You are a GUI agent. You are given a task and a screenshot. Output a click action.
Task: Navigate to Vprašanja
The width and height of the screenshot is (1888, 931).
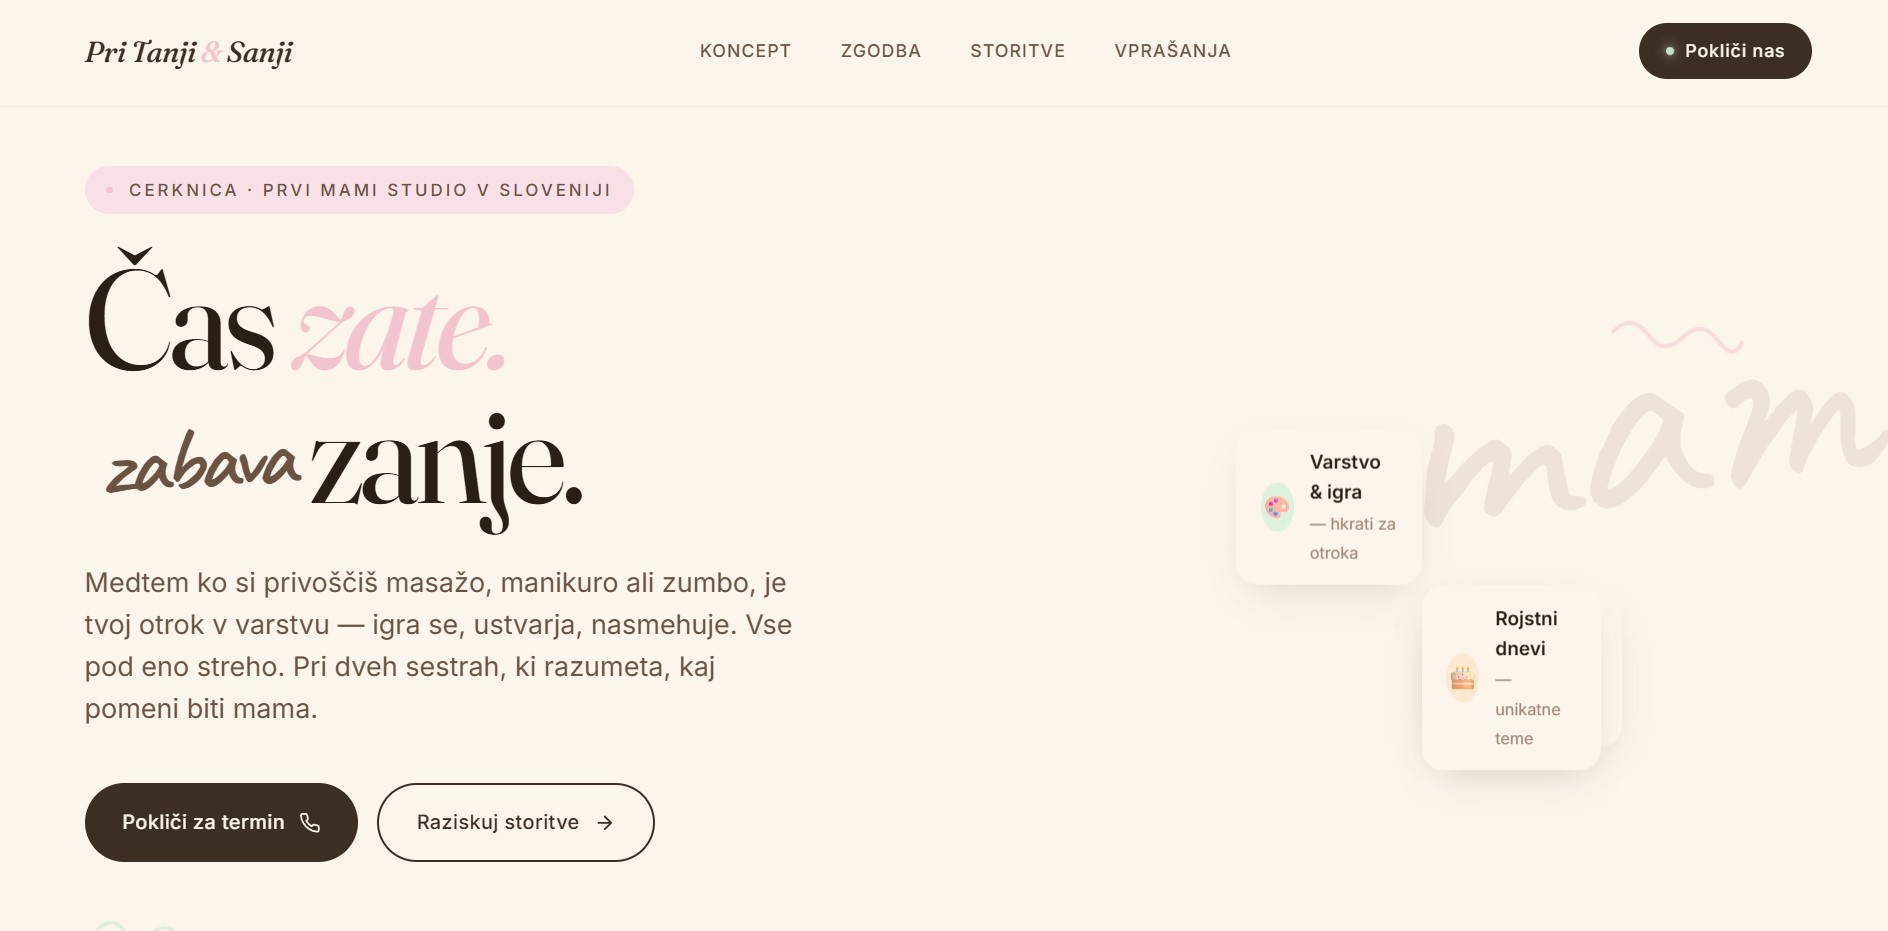[1172, 51]
